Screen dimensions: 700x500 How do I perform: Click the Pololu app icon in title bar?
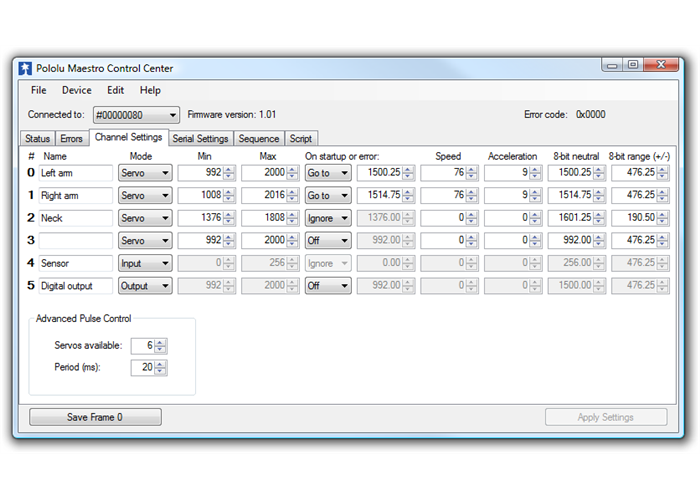tap(25, 68)
